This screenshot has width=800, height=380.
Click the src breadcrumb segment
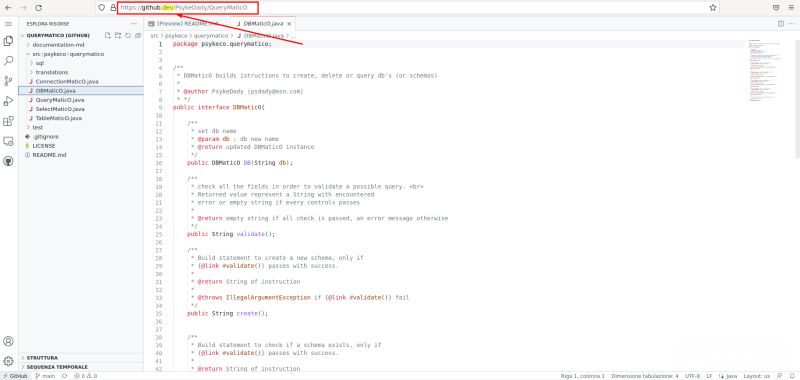click(x=154, y=36)
